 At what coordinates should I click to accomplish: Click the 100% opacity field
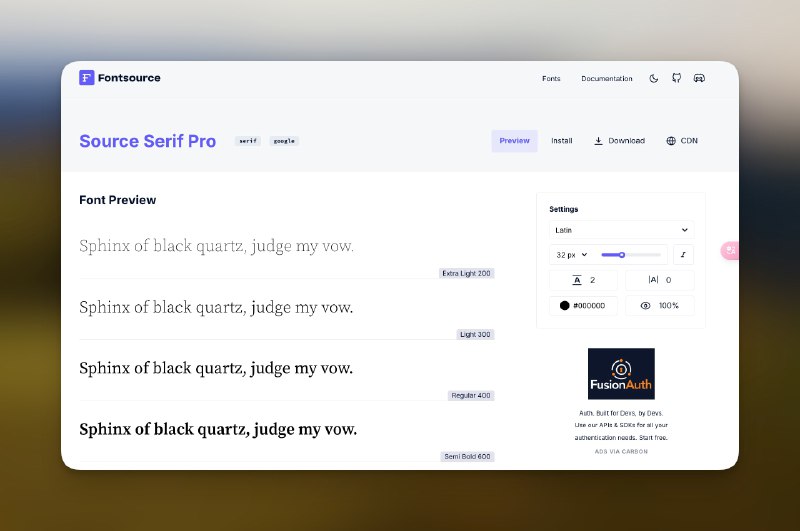tap(660, 306)
